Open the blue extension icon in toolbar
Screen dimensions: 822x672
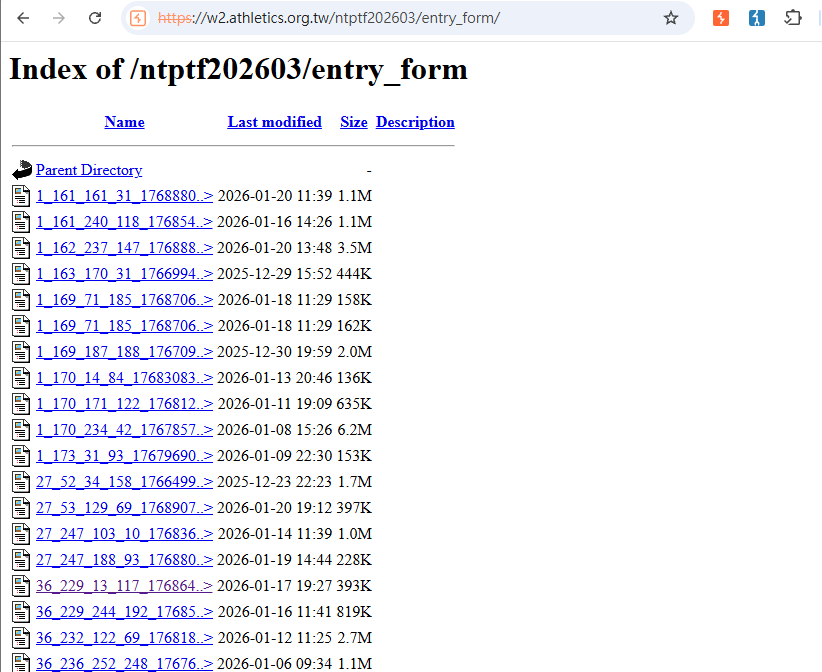tap(756, 18)
